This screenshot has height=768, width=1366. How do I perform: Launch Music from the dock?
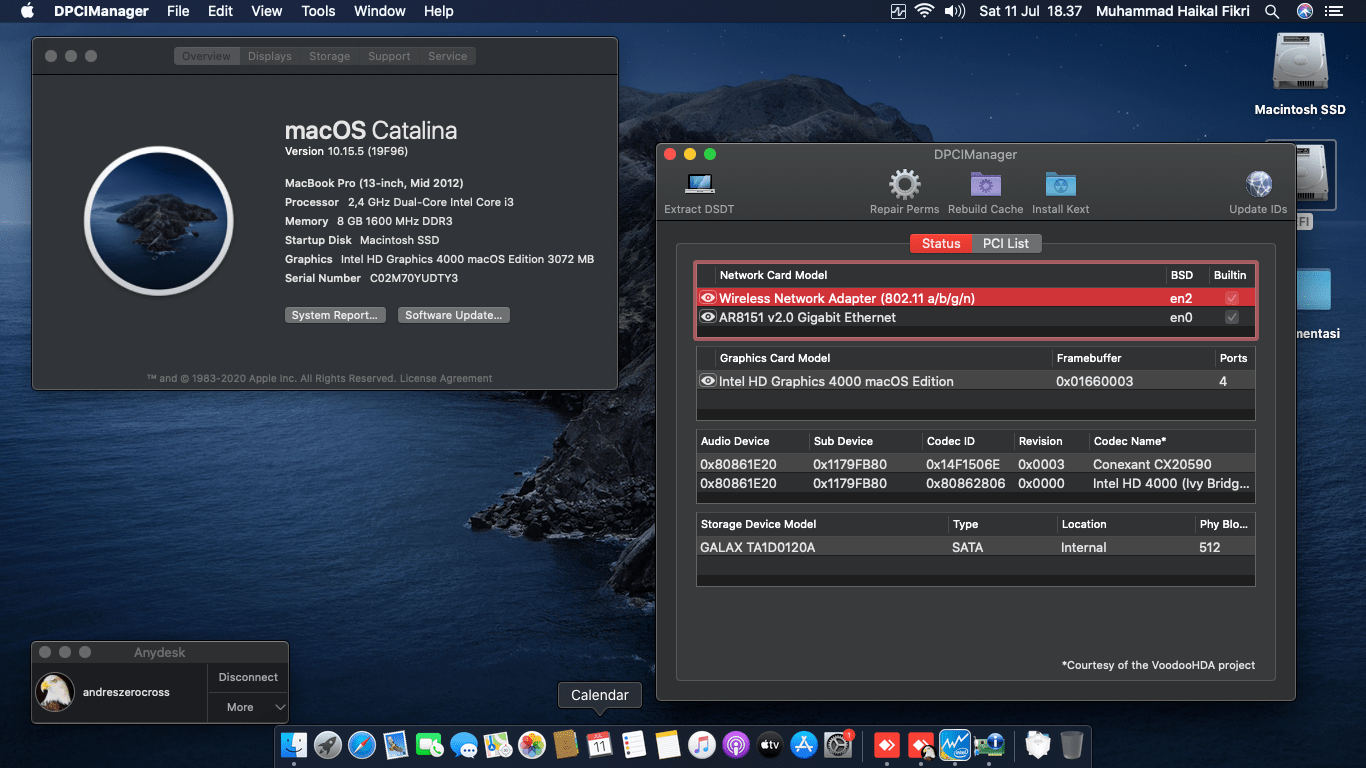(702, 745)
